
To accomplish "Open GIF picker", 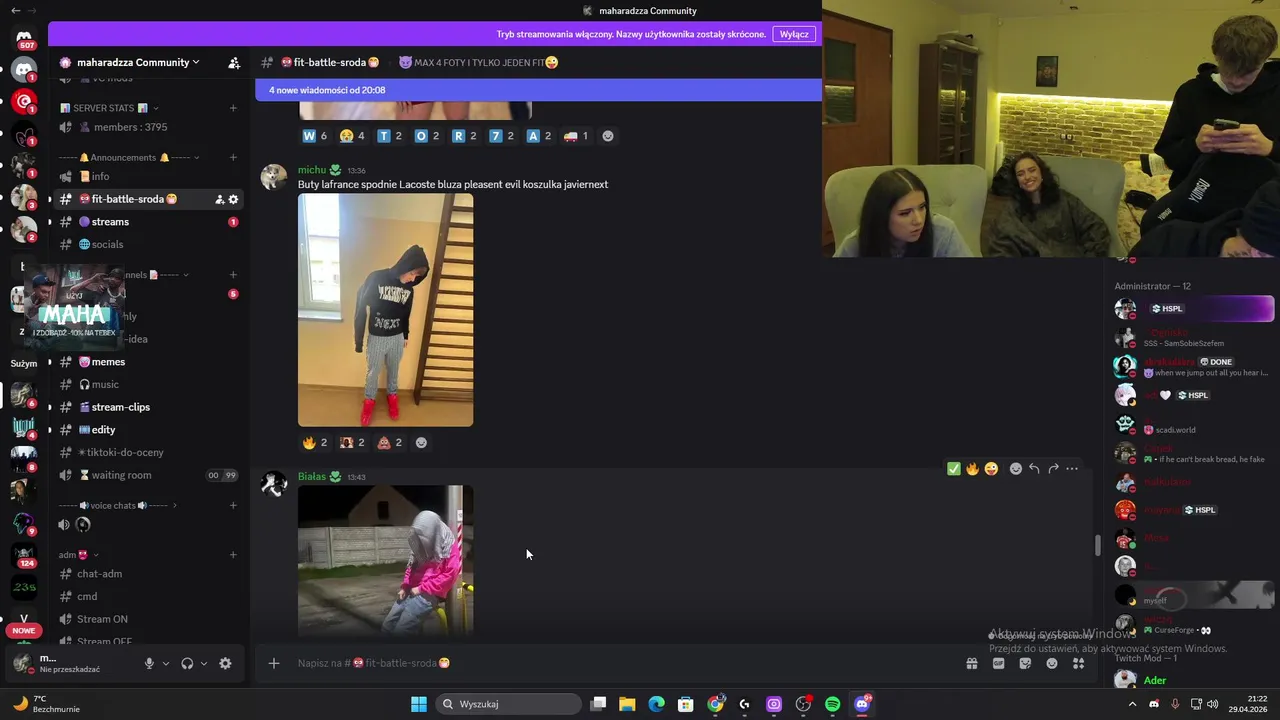I will point(998,663).
